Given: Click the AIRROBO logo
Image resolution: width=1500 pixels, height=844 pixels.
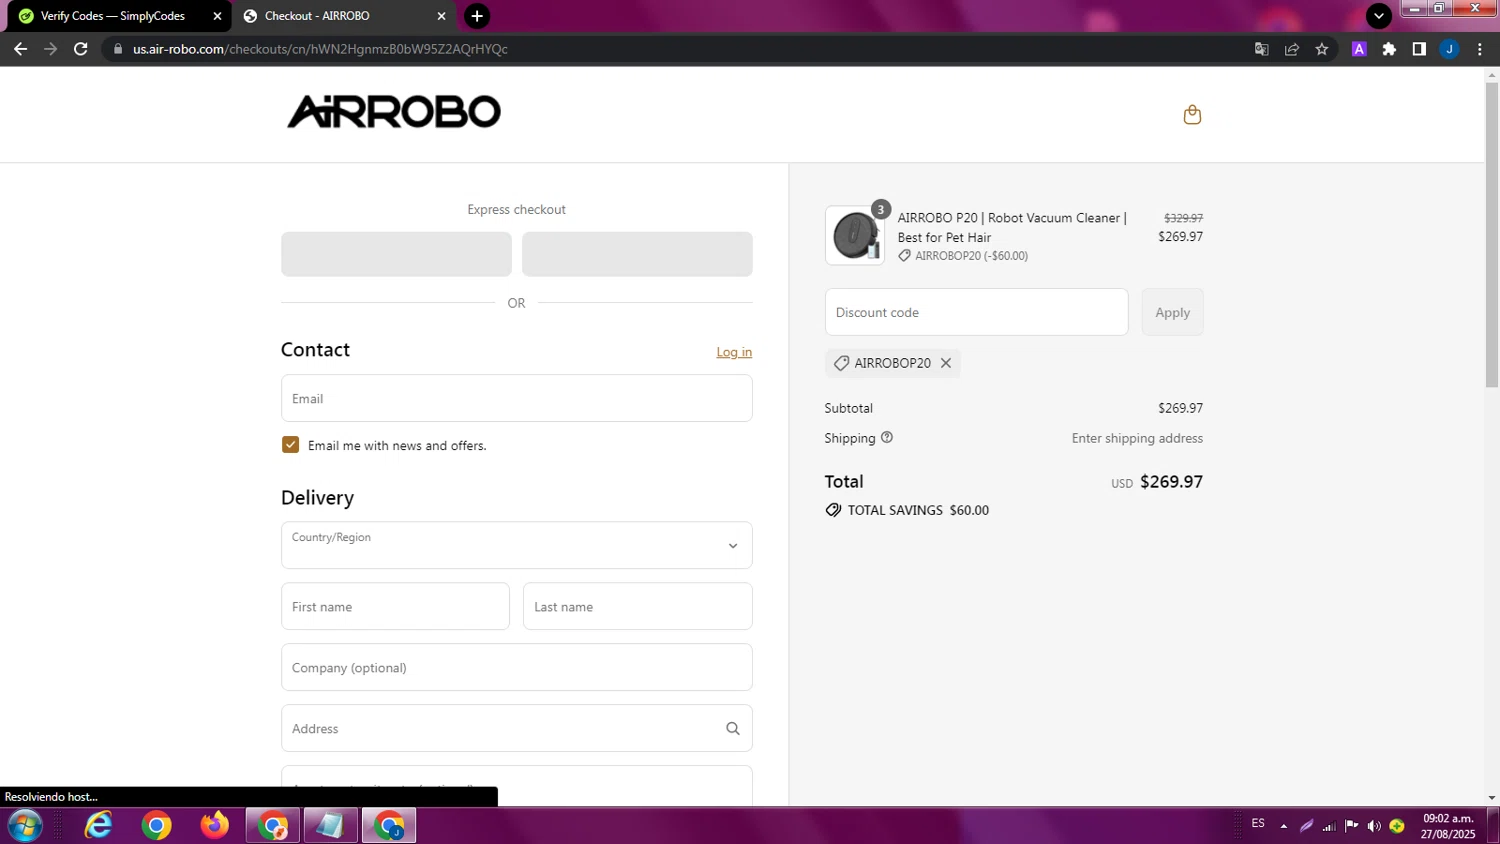Looking at the screenshot, I should pyautogui.click(x=394, y=112).
